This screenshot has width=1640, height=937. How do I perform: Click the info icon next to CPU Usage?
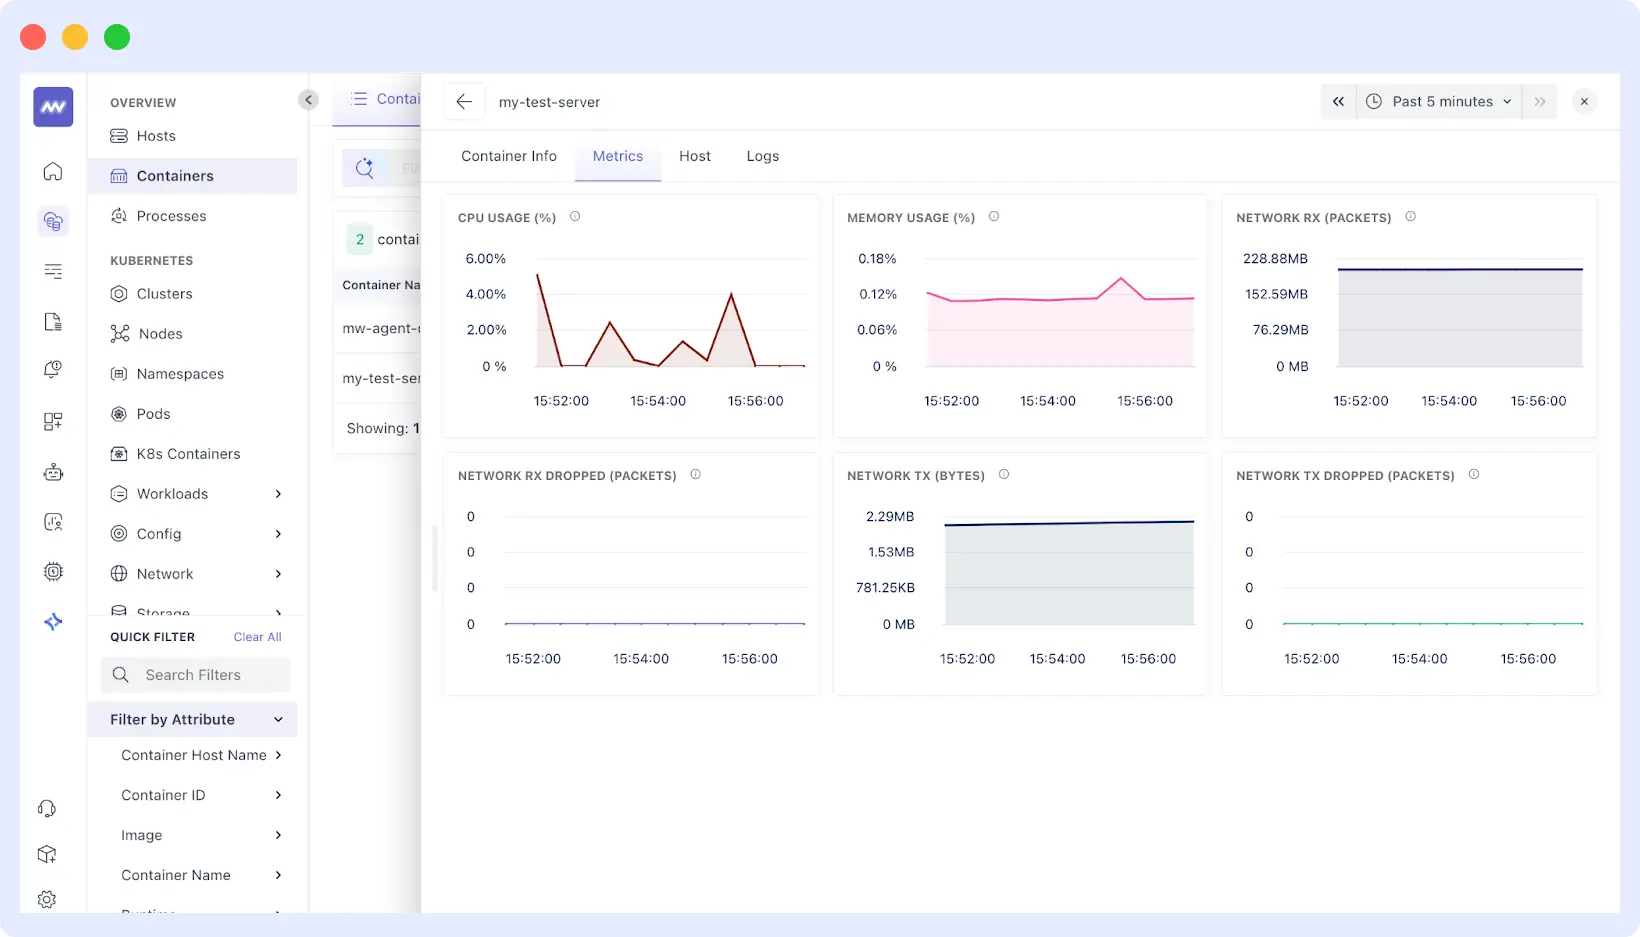point(576,216)
